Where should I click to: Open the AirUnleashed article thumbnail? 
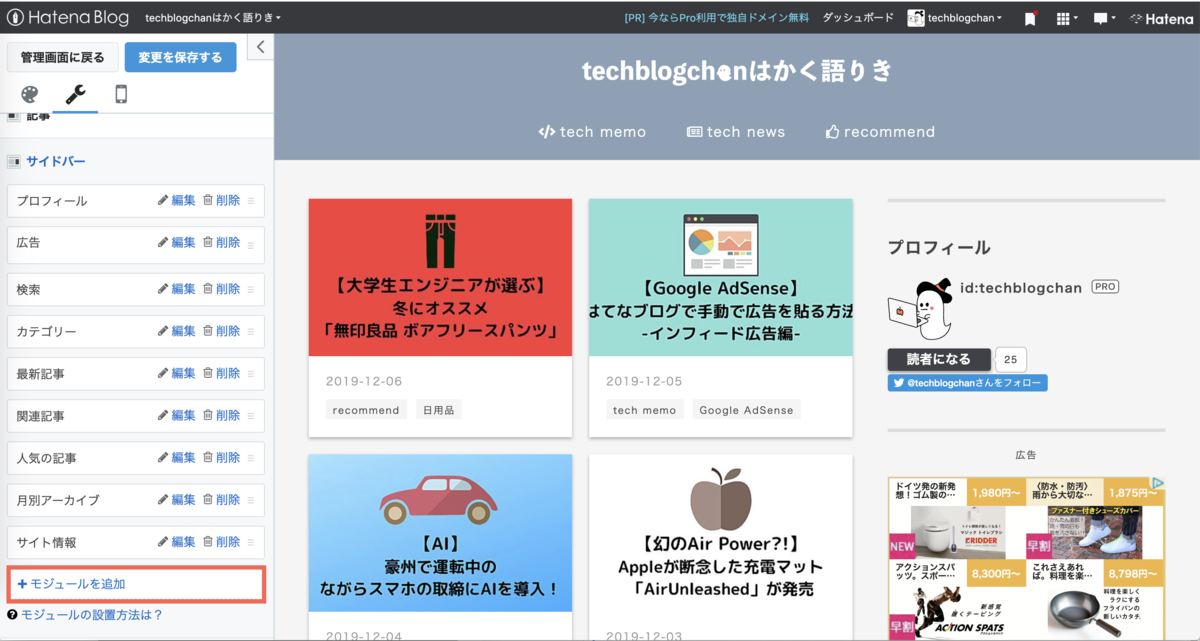[720, 533]
